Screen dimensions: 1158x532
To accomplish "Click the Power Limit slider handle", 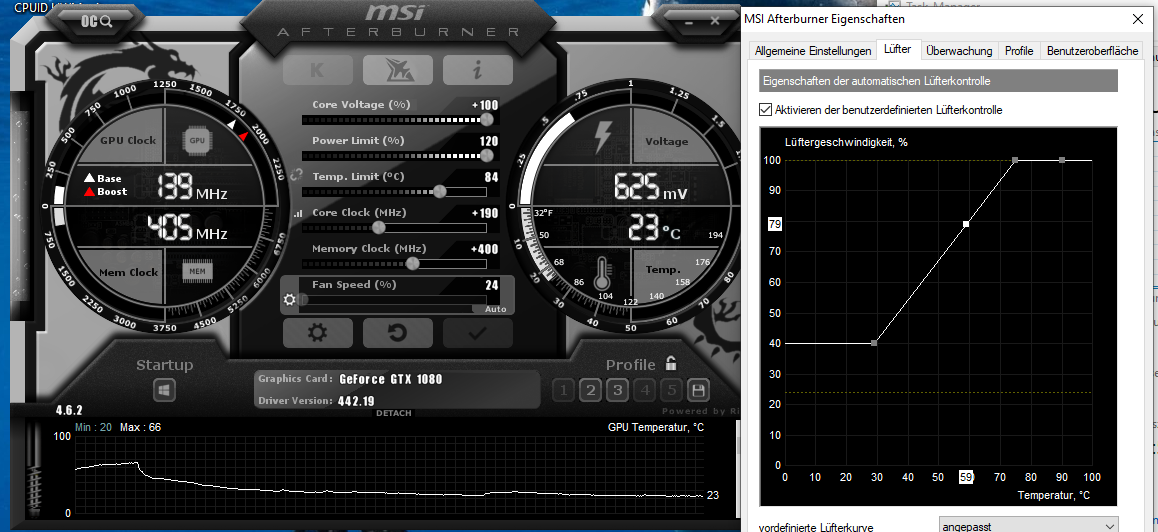I will (487, 155).
